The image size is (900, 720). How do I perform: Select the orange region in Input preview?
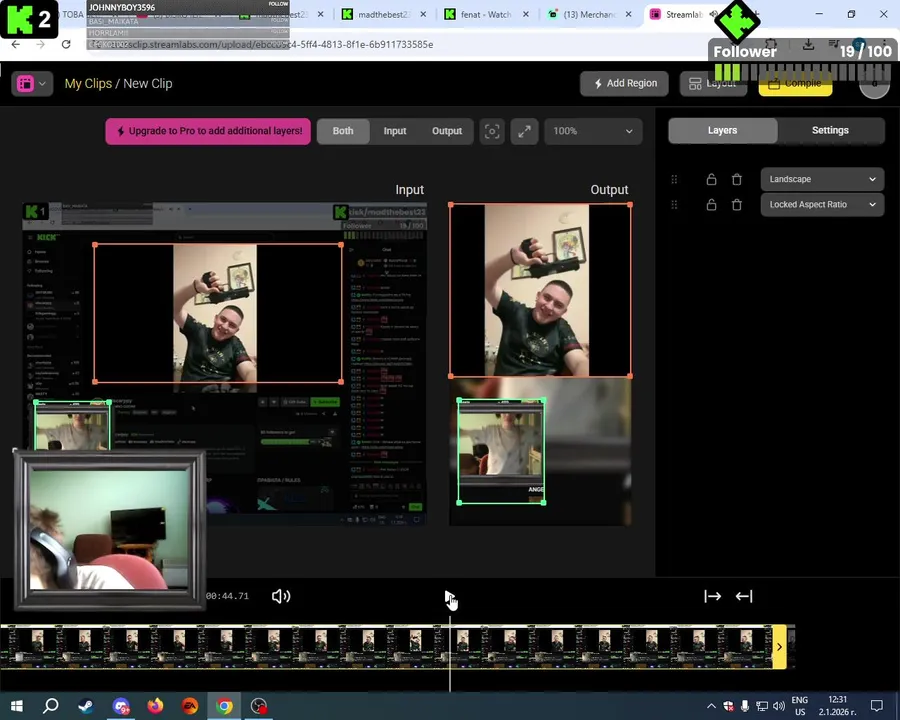(218, 313)
